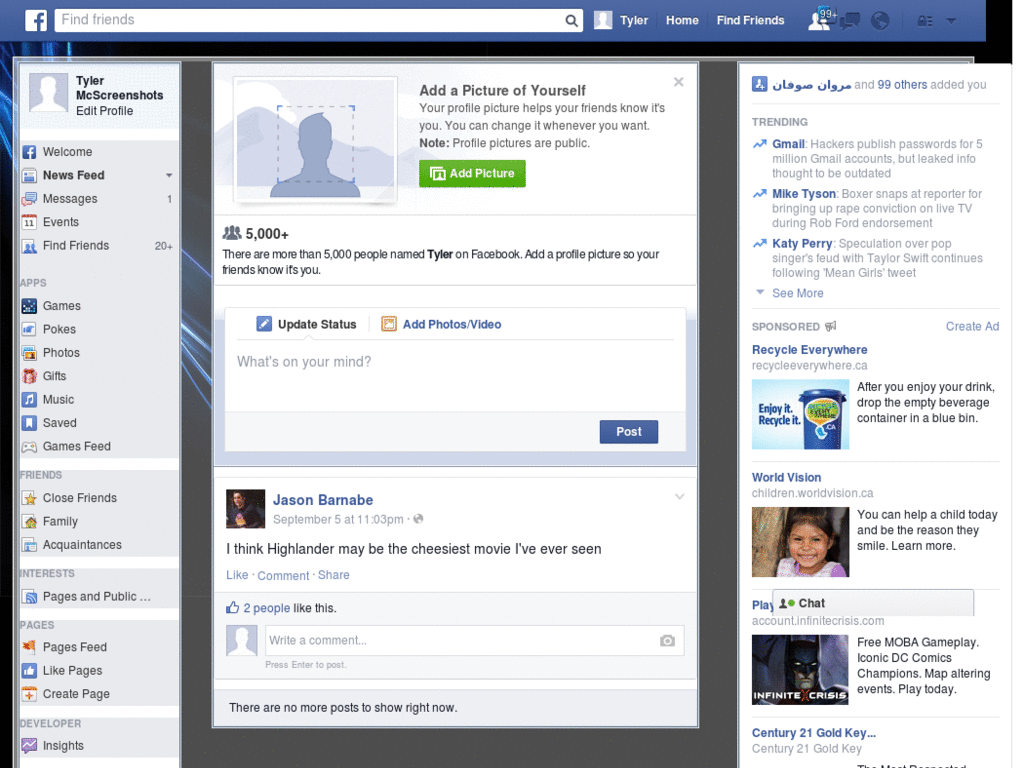Open 99 others added you link
The width and height of the screenshot is (1024, 768).
902,84
